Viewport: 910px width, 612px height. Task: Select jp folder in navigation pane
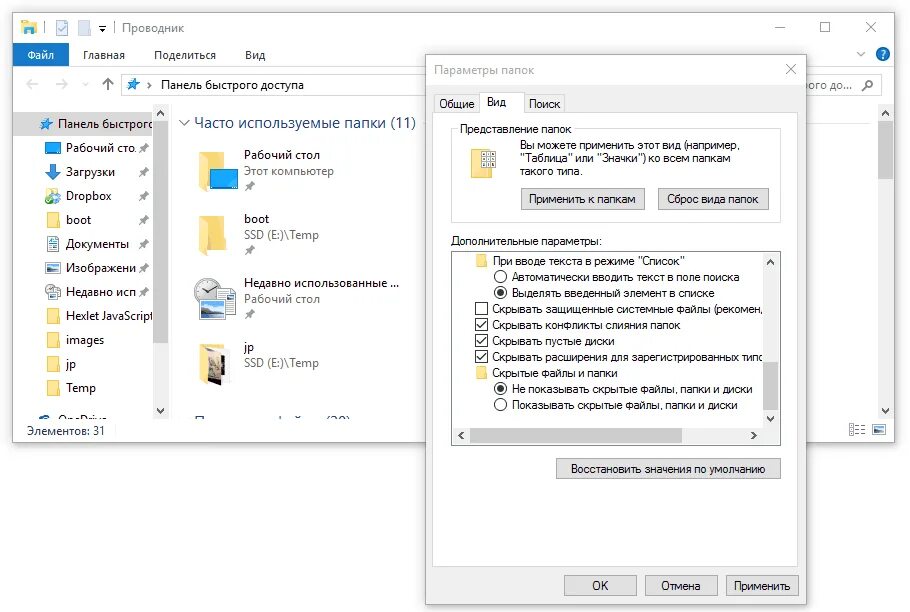[x=61, y=364]
